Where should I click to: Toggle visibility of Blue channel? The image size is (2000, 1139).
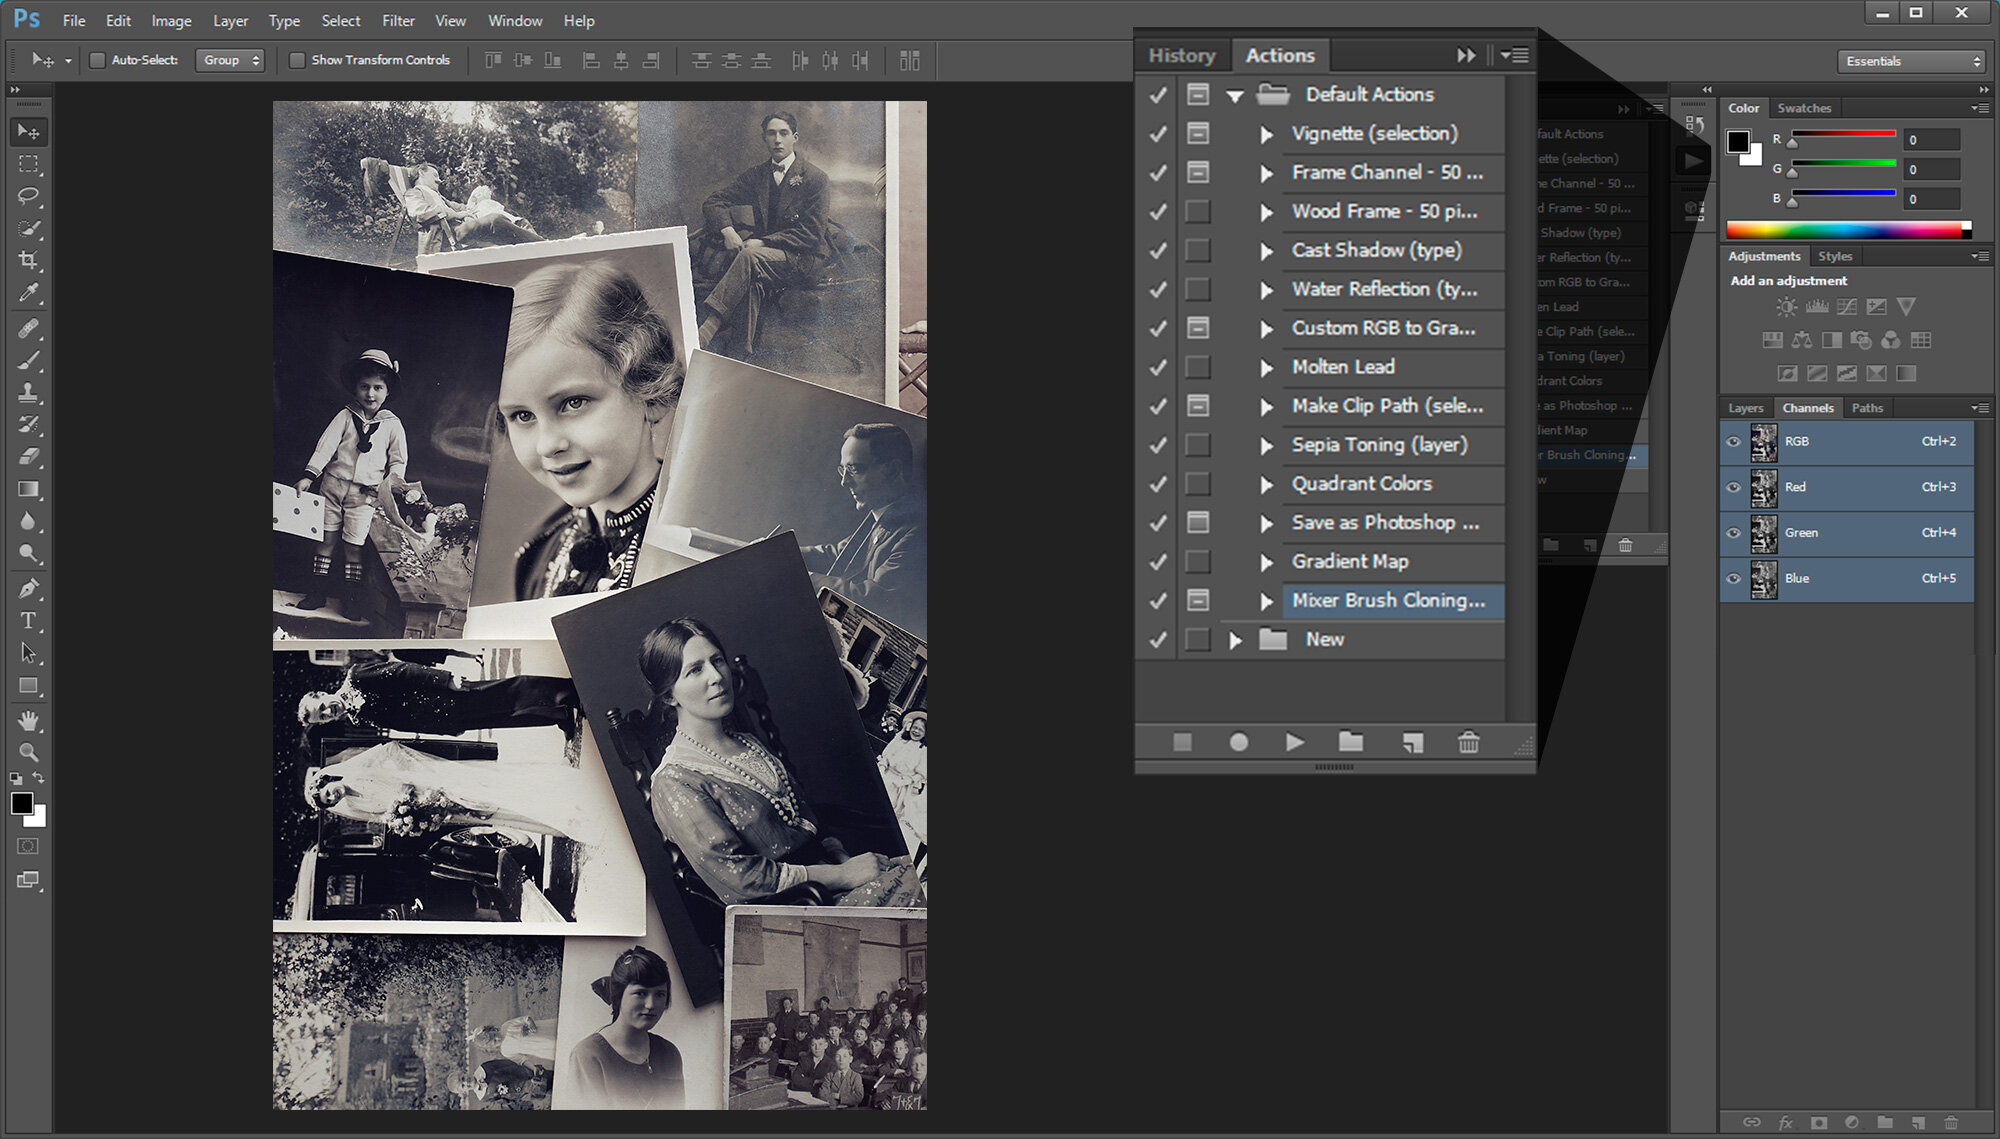pos(1734,577)
